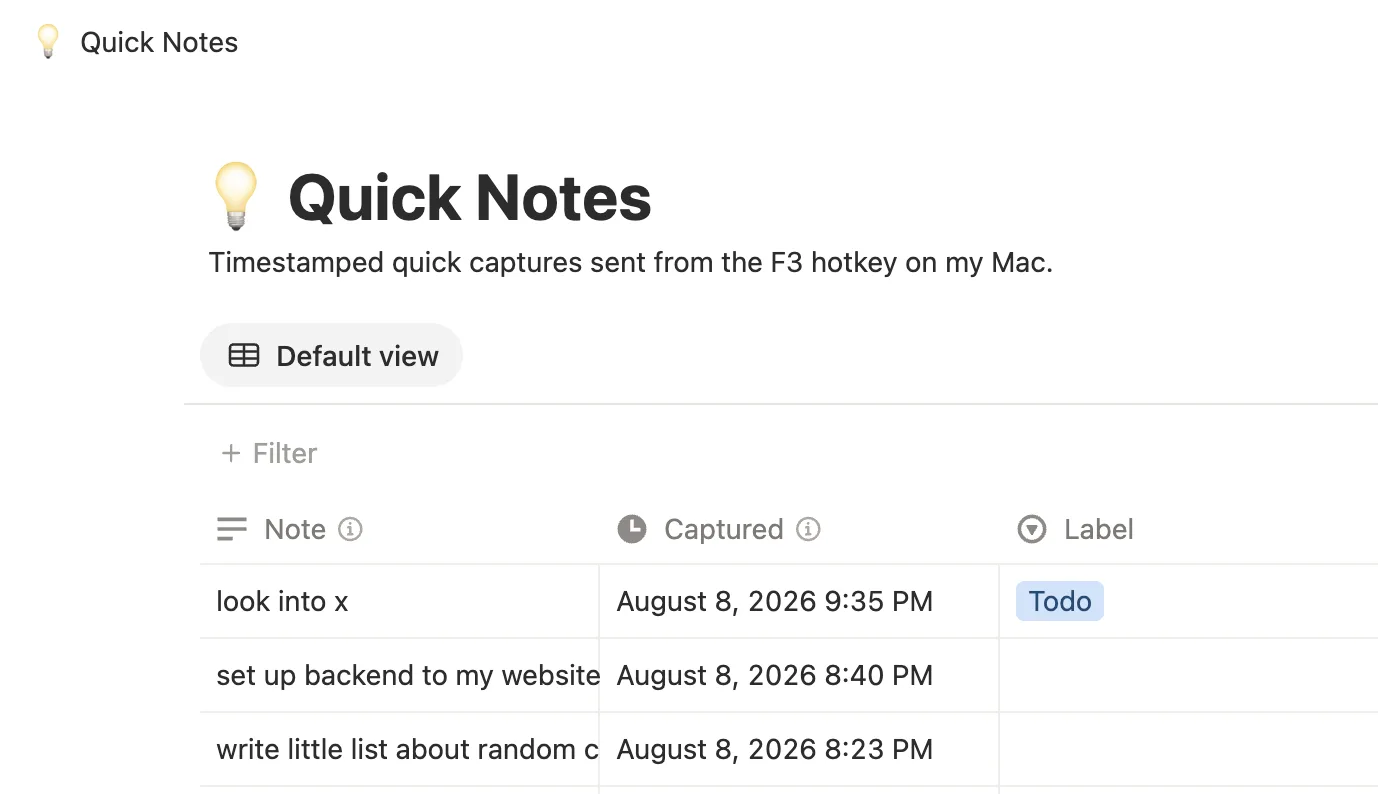Open the 'look into x' note
Screen dimensions: 1378x794
[282, 601]
